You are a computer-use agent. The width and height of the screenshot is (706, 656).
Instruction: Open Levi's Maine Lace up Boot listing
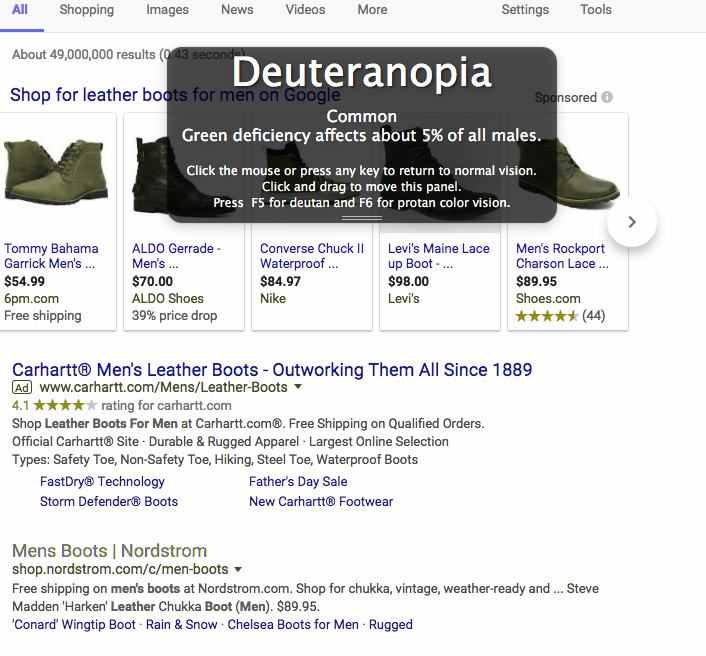[439, 256]
